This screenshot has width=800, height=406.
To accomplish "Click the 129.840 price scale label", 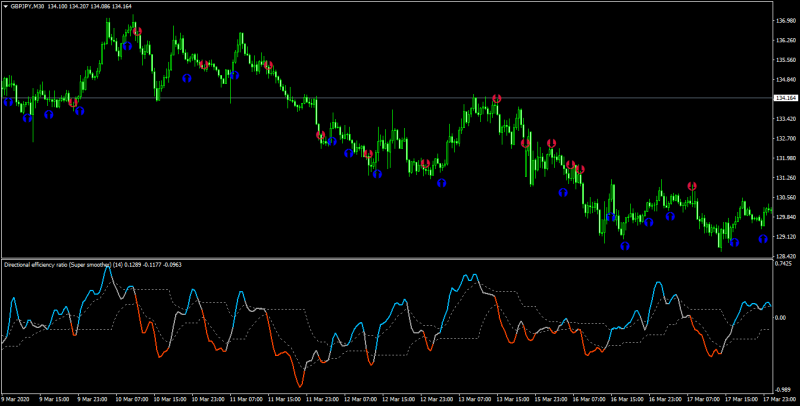I will point(786,217).
